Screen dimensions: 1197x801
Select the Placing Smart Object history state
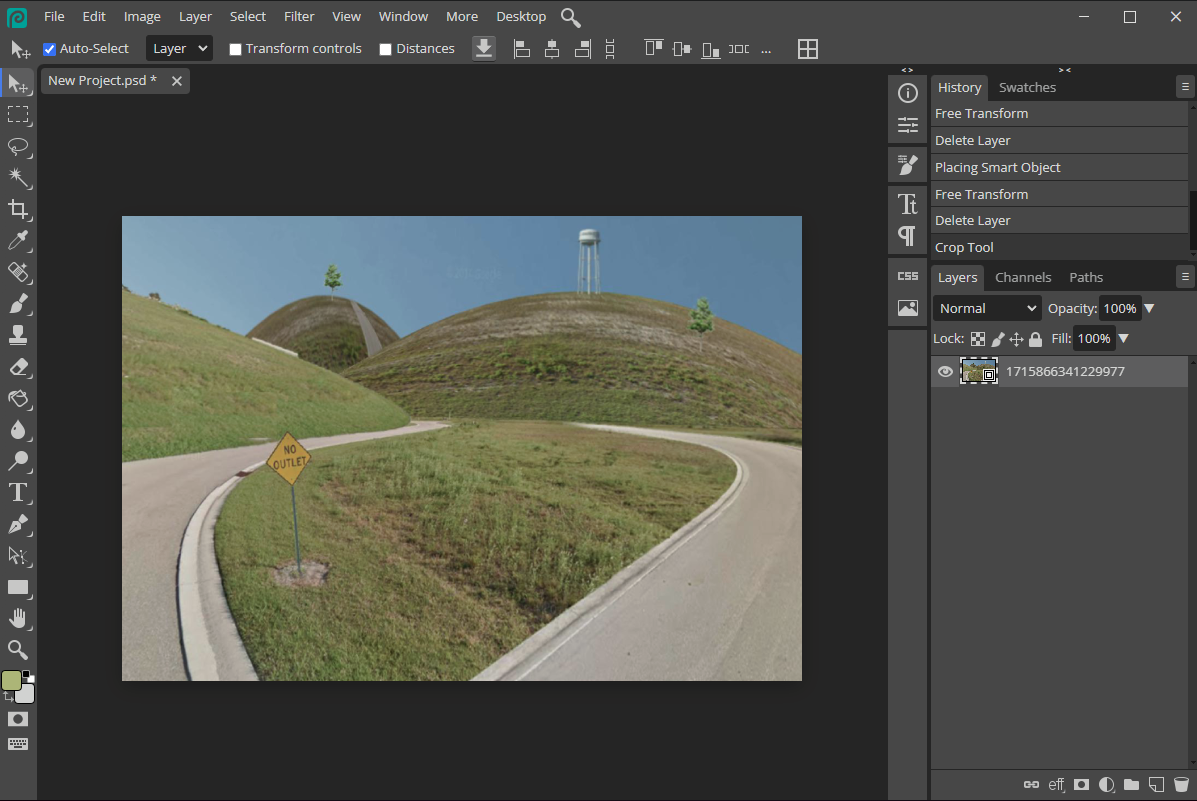(1060, 167)
